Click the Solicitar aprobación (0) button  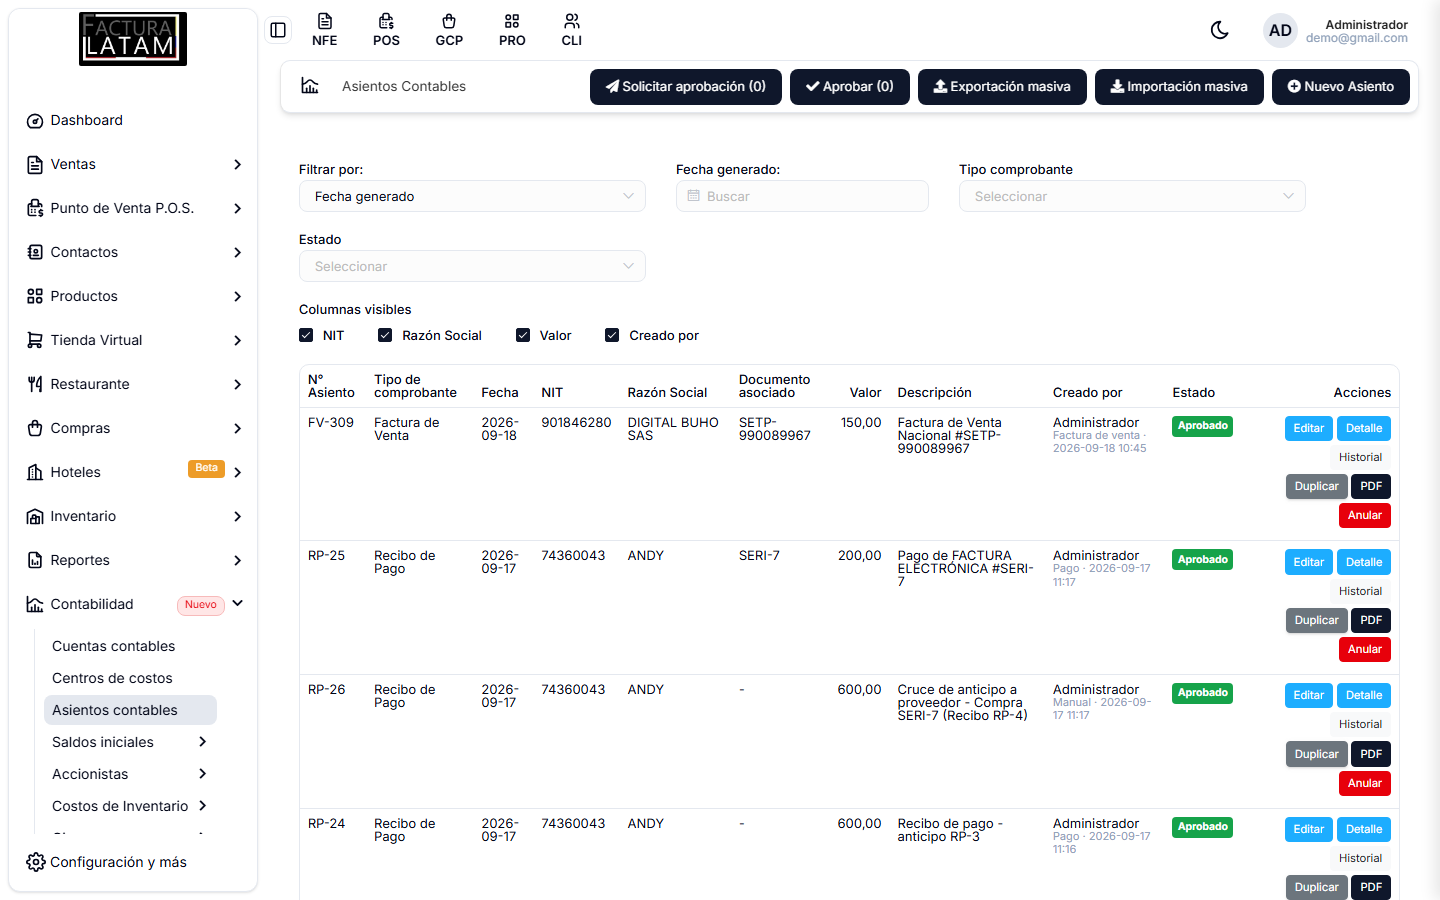coord(686,87)
